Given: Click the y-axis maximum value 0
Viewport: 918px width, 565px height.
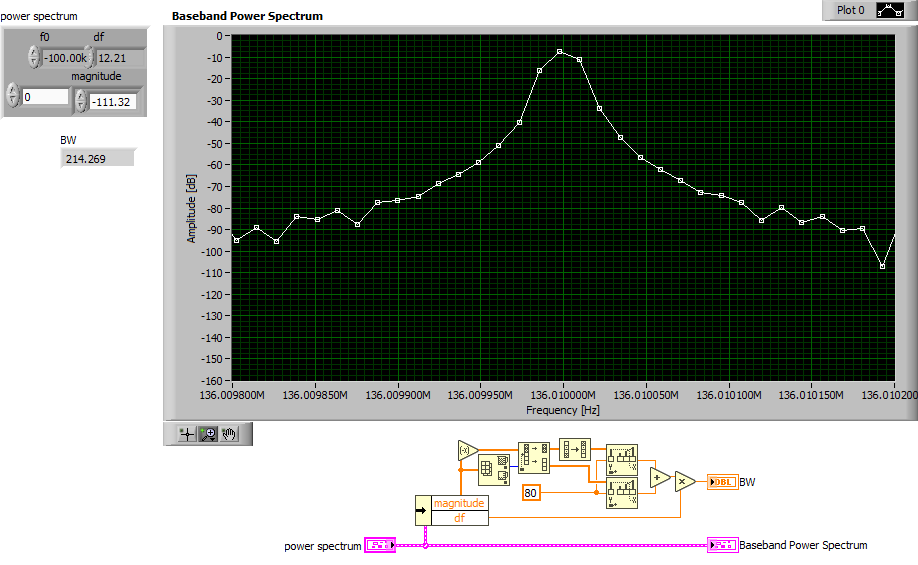Looking at the screenshot, I should [x=220, y=36].
